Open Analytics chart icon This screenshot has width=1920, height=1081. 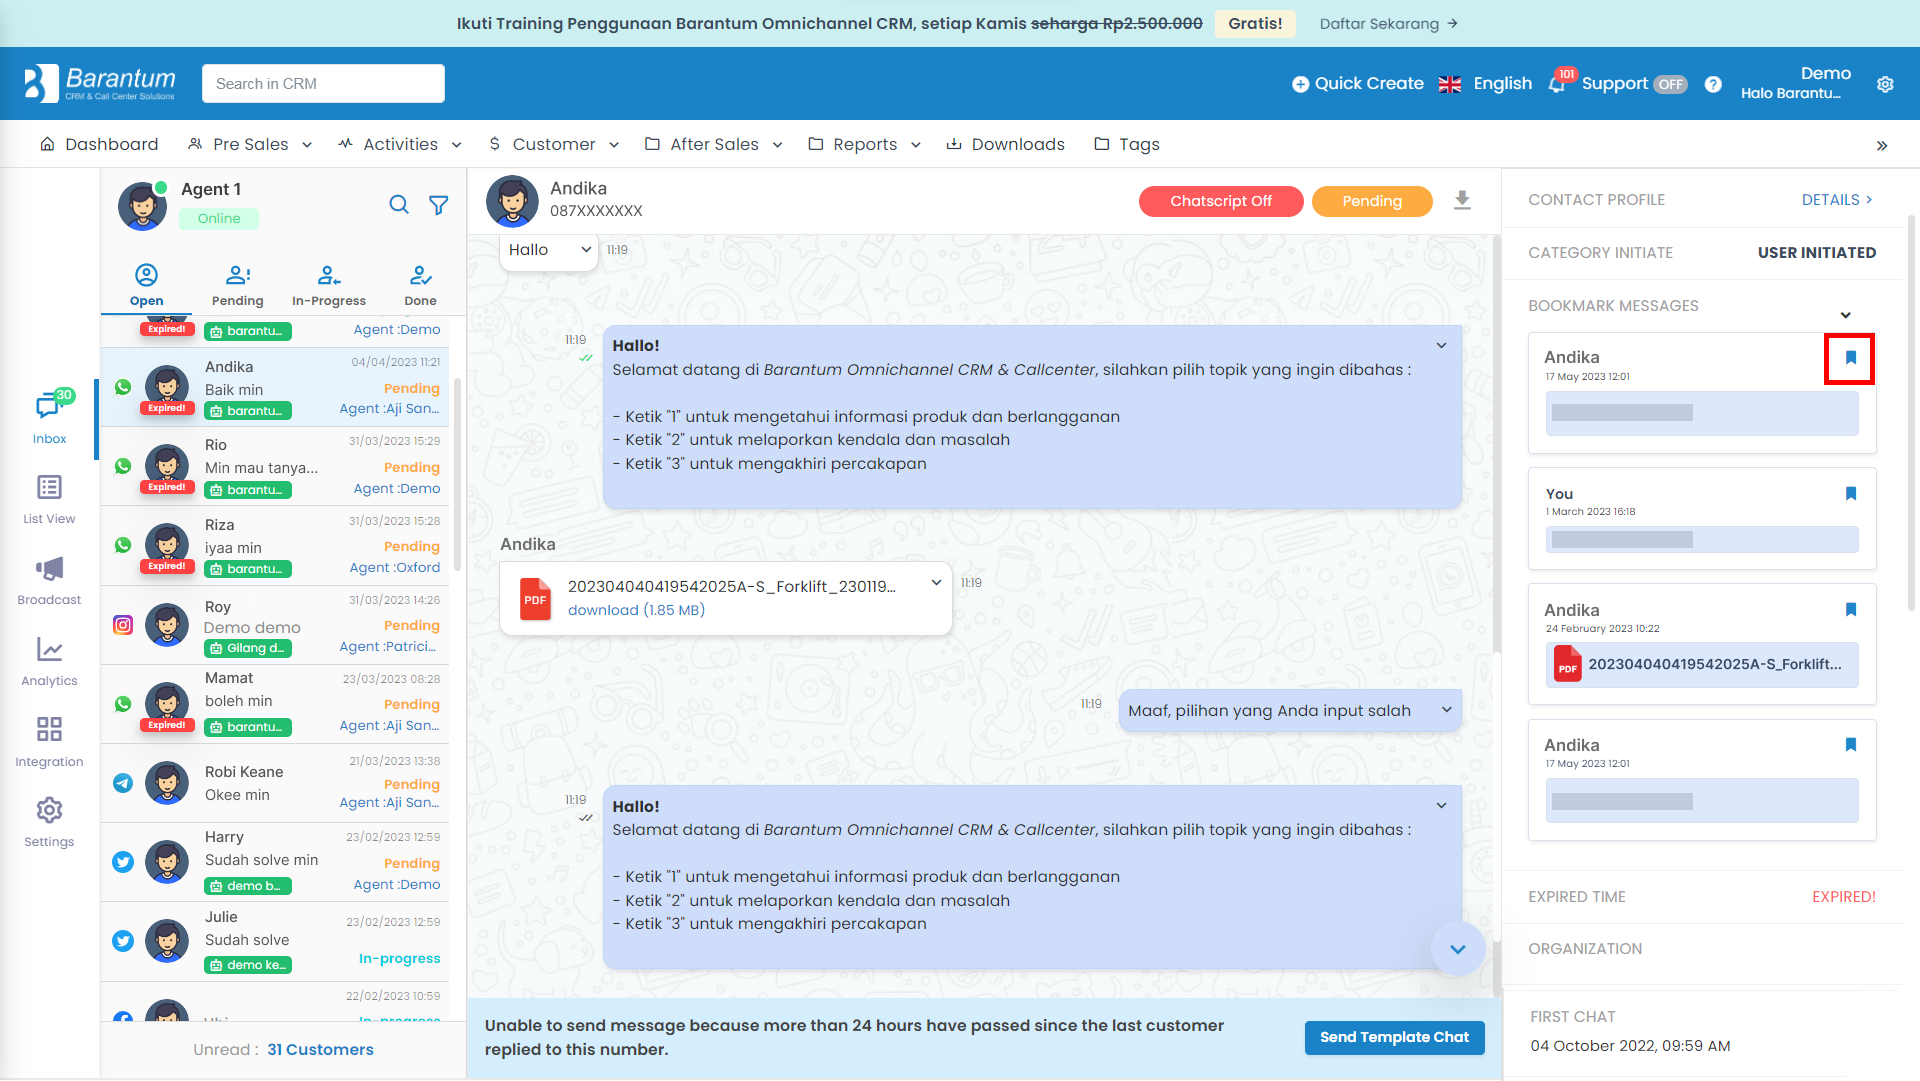tap(49, 650)
